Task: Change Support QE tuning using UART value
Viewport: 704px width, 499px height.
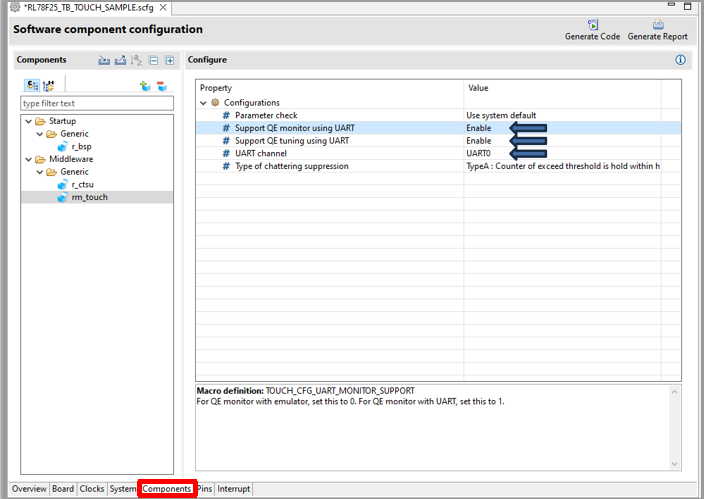Action: pos(478,141)
